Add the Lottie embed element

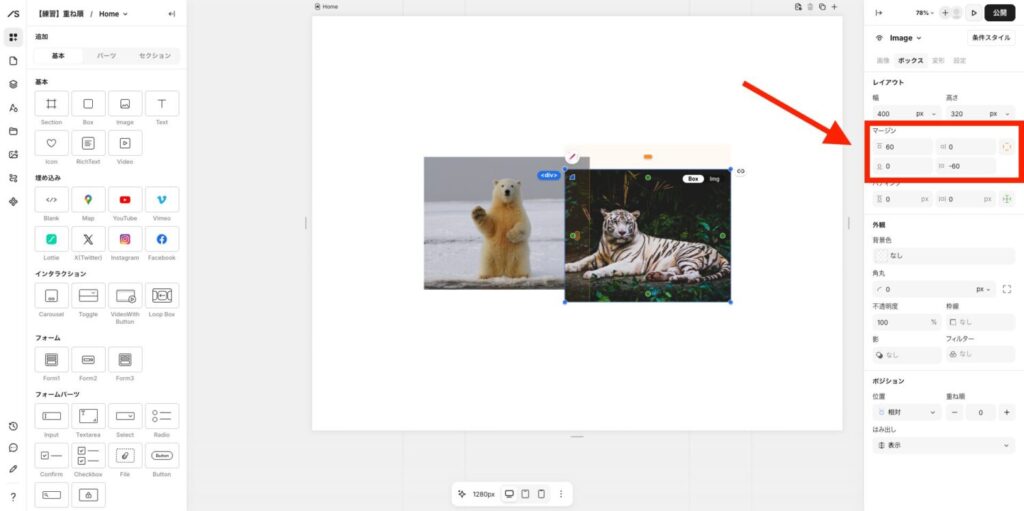pos(51,240)
